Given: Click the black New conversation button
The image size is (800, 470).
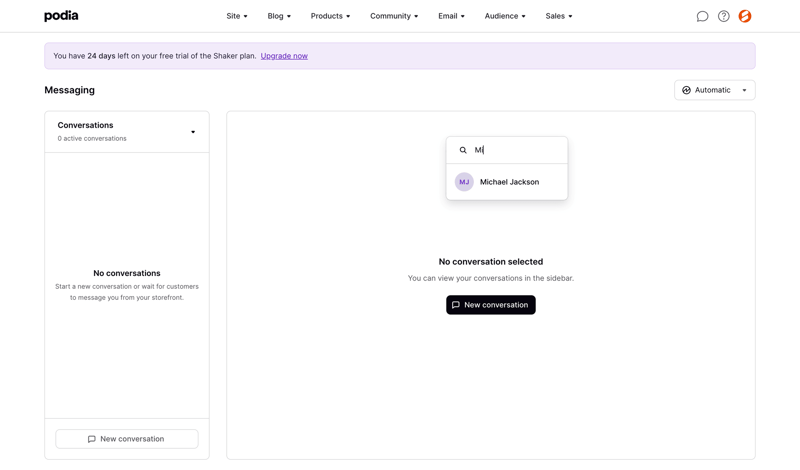Looking at the screenshot, I should [x=491, y=305].
